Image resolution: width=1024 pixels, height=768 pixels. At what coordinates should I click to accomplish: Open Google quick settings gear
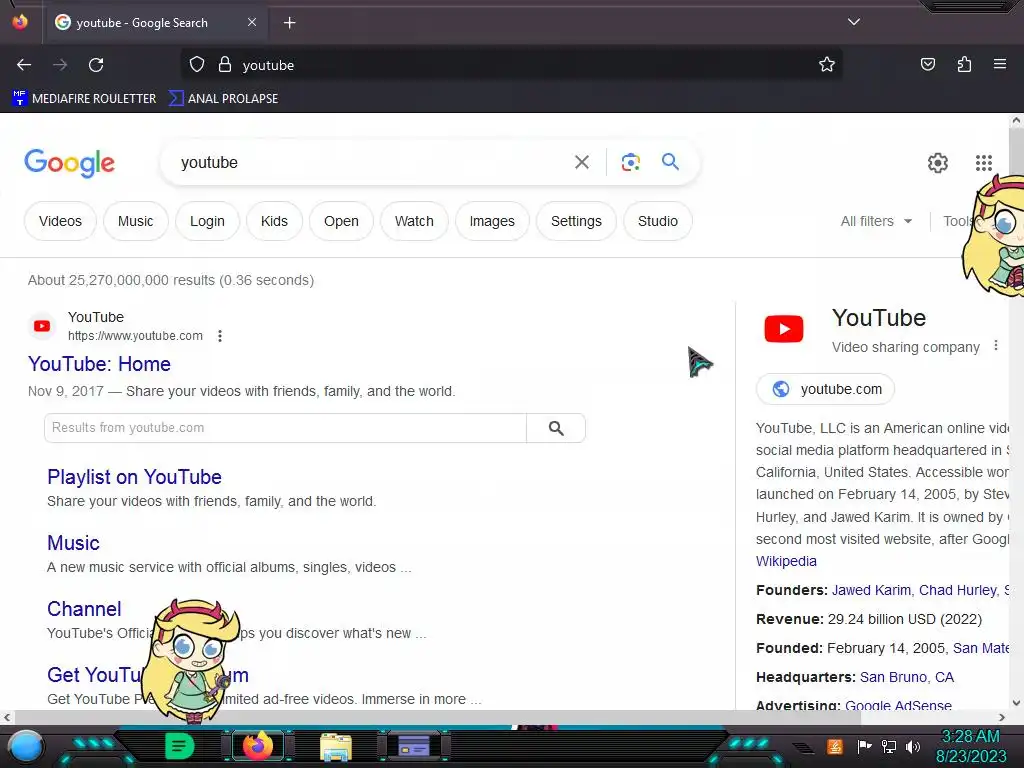[x=938, y=163]
